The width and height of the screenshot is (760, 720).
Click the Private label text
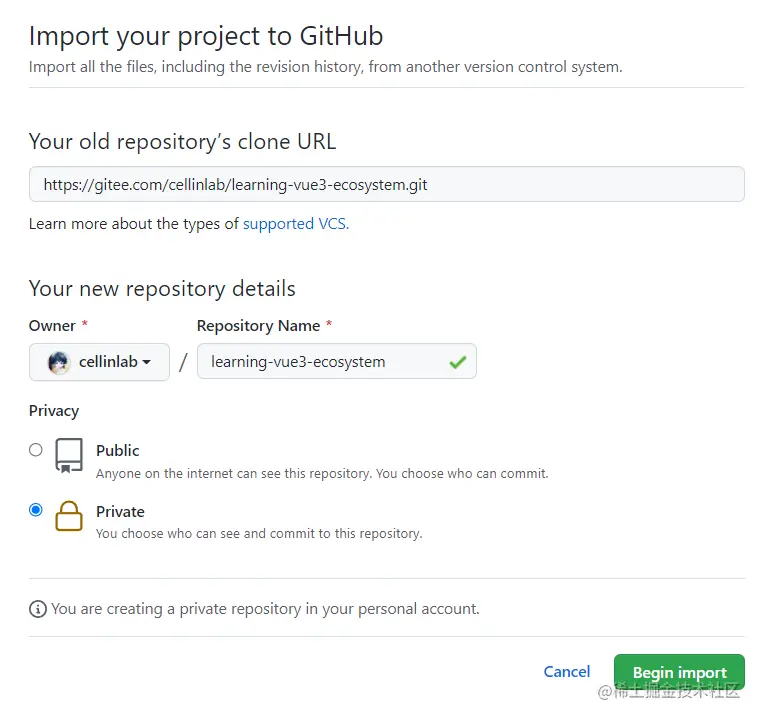click(x=120, y=512)
